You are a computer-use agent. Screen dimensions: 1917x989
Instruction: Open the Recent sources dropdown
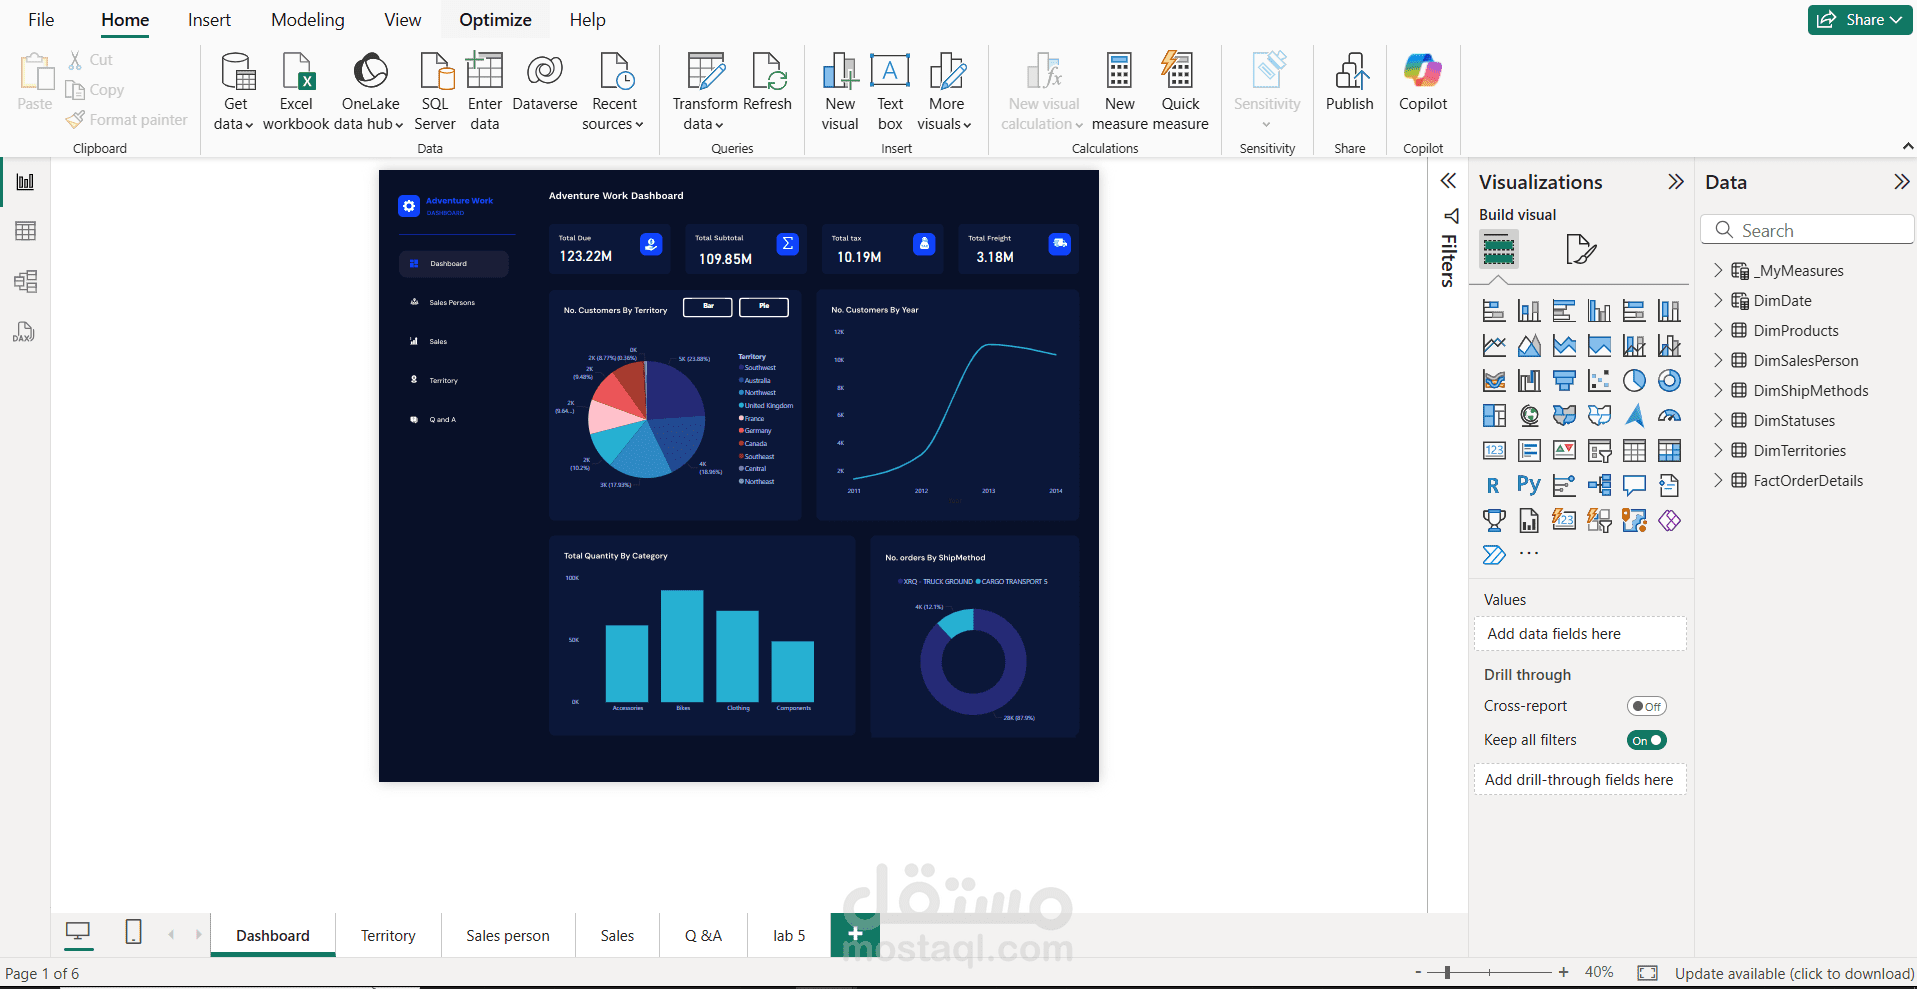(x=614, y=92)
